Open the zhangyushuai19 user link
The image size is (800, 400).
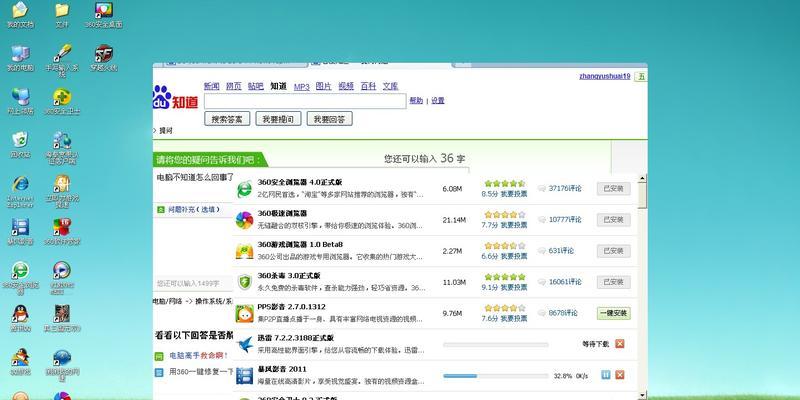(605, 77)
